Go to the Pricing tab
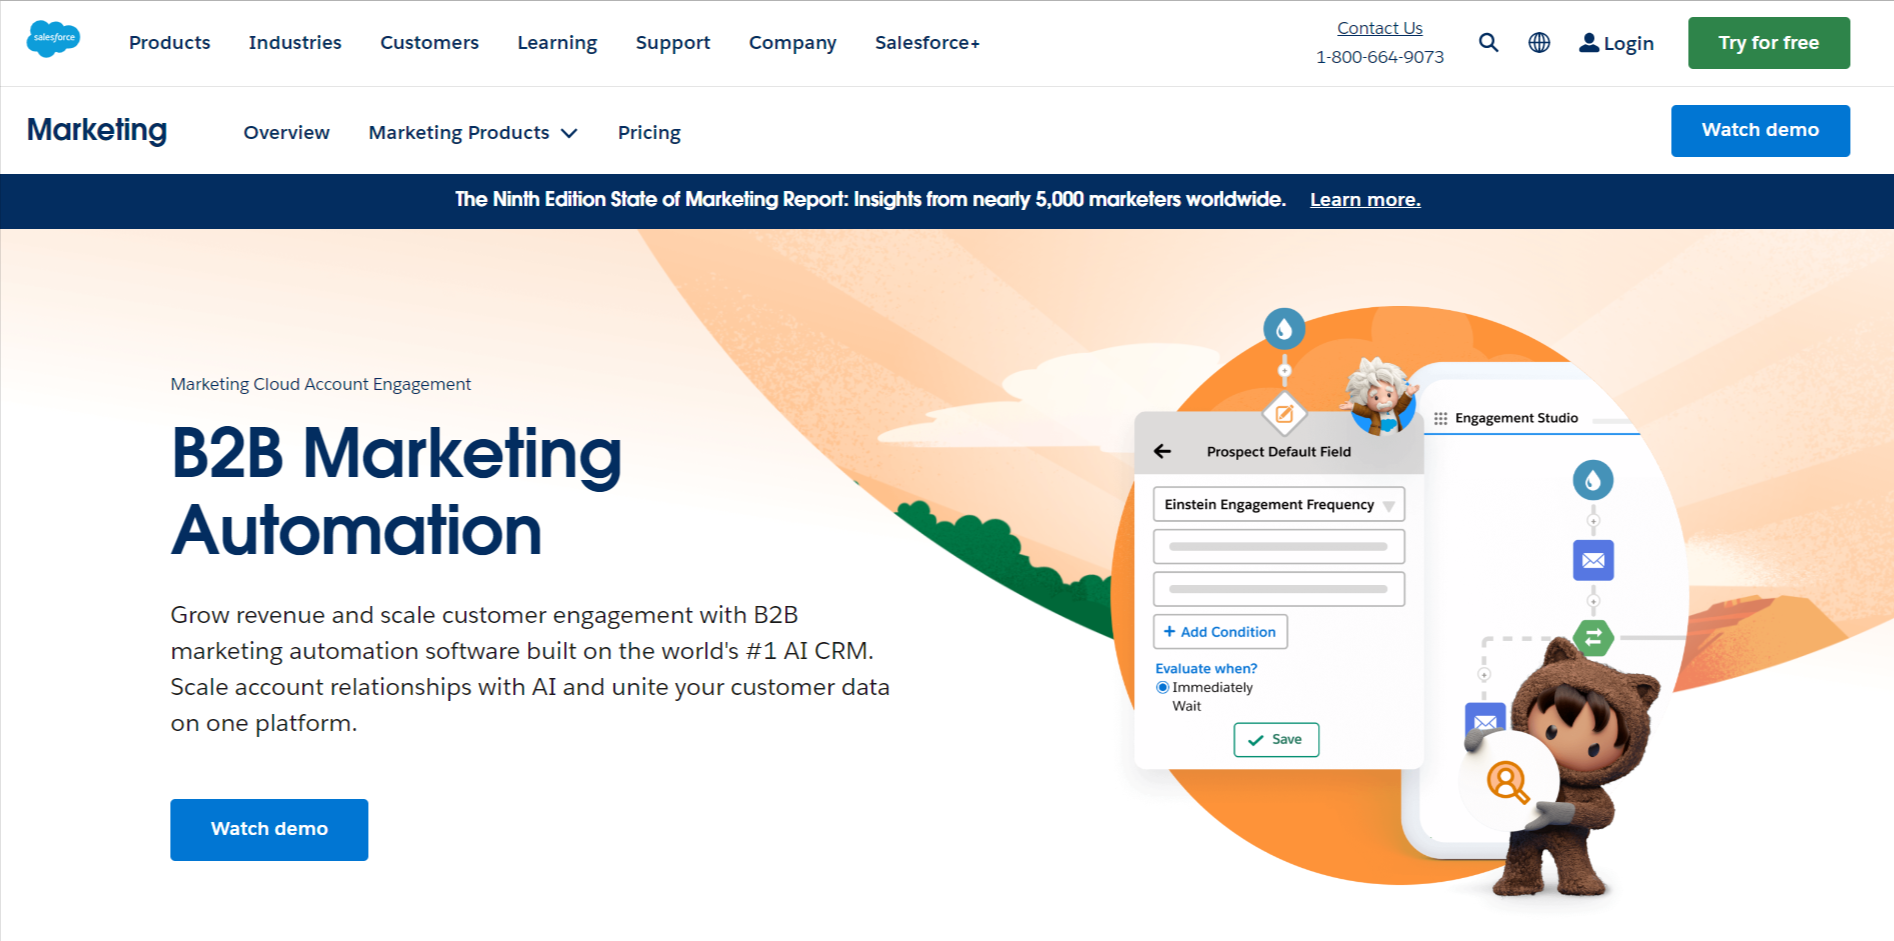 649,132
